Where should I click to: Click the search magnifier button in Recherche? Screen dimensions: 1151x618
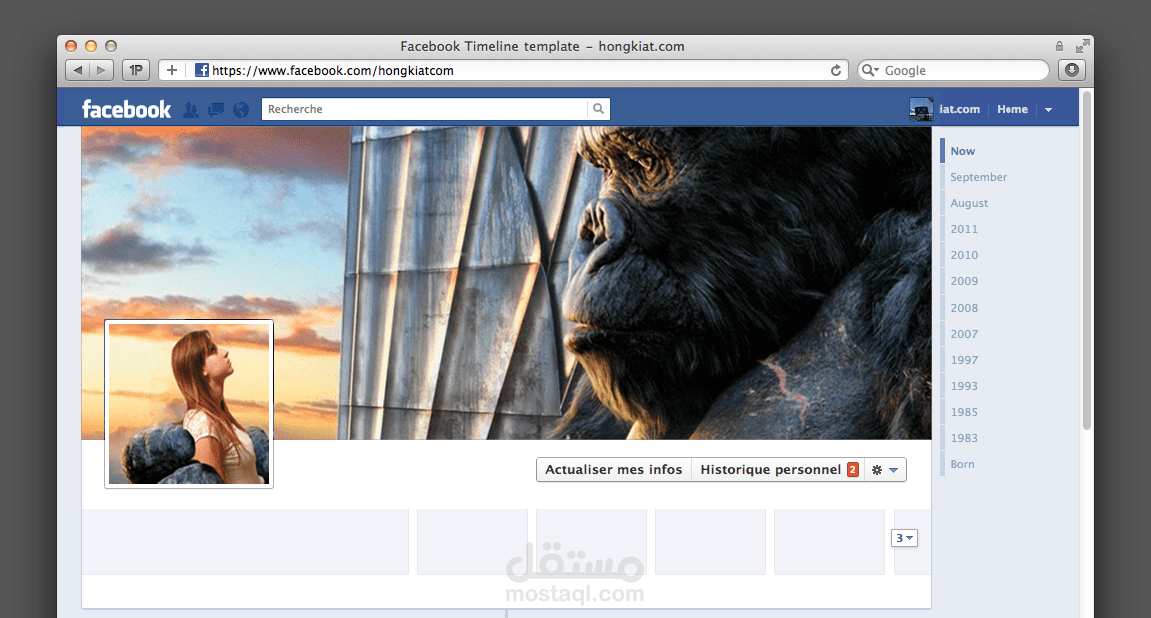pyautogui.click(x=598, y=109)
